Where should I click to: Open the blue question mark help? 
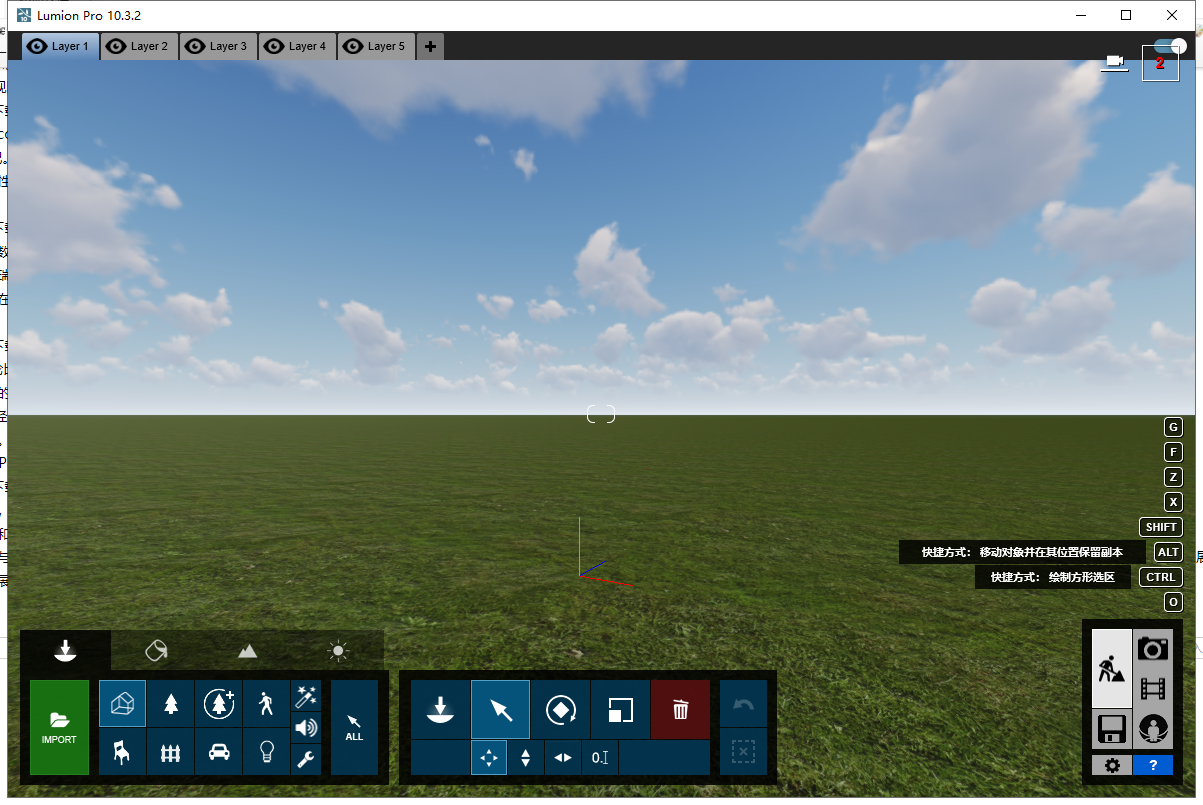1153,765
